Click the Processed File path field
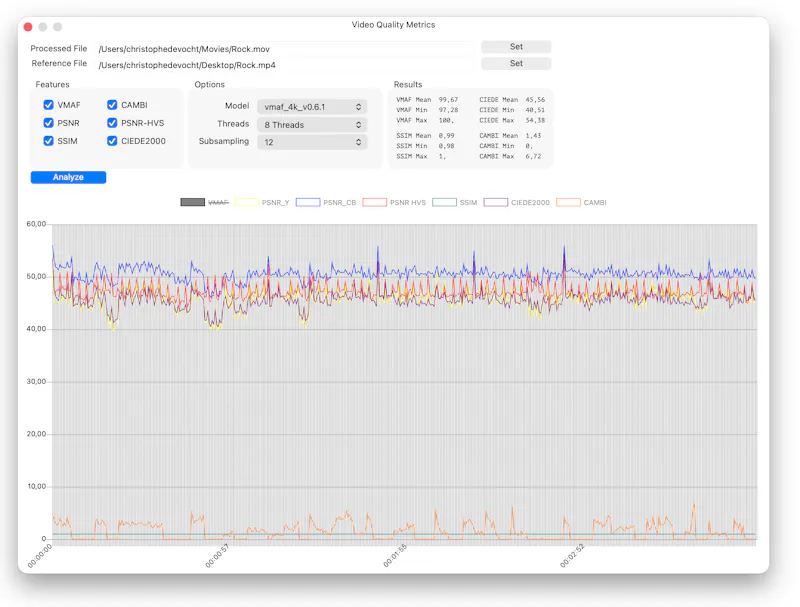 [x=285, y=49]
